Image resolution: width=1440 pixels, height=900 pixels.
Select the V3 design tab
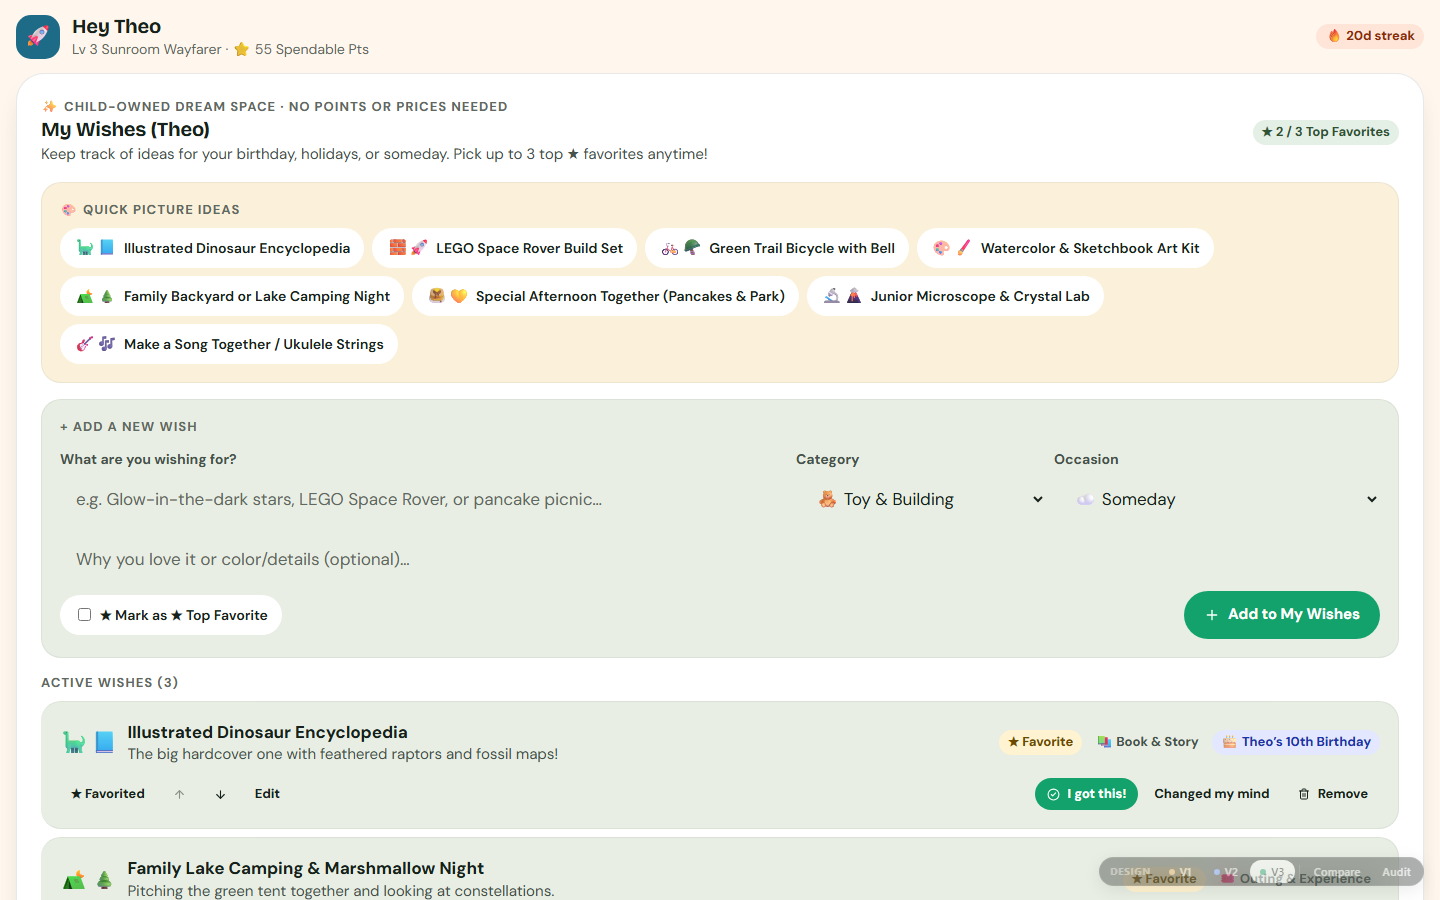1272,872
